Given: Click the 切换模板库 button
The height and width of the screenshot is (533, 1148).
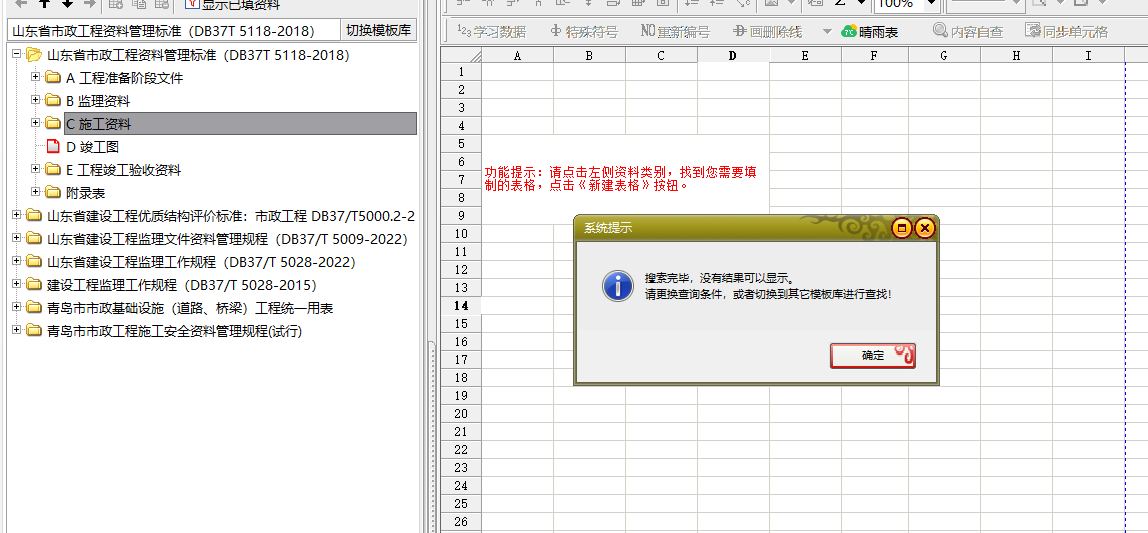Looking at the screenshot, I should 378,31.
